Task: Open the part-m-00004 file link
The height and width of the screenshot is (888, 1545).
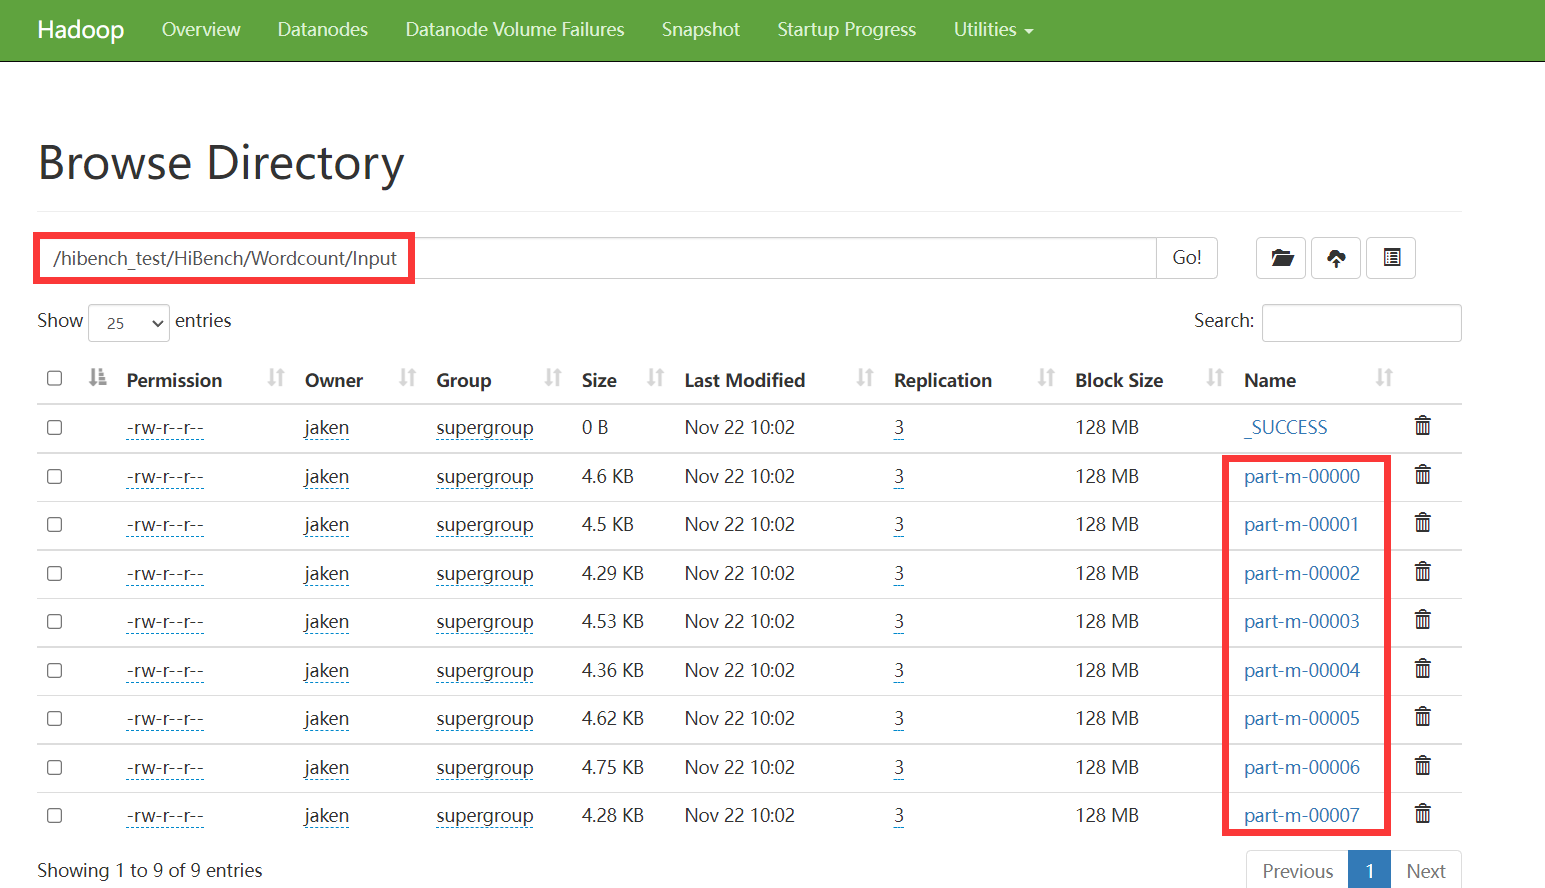Action: point(1302,670)
